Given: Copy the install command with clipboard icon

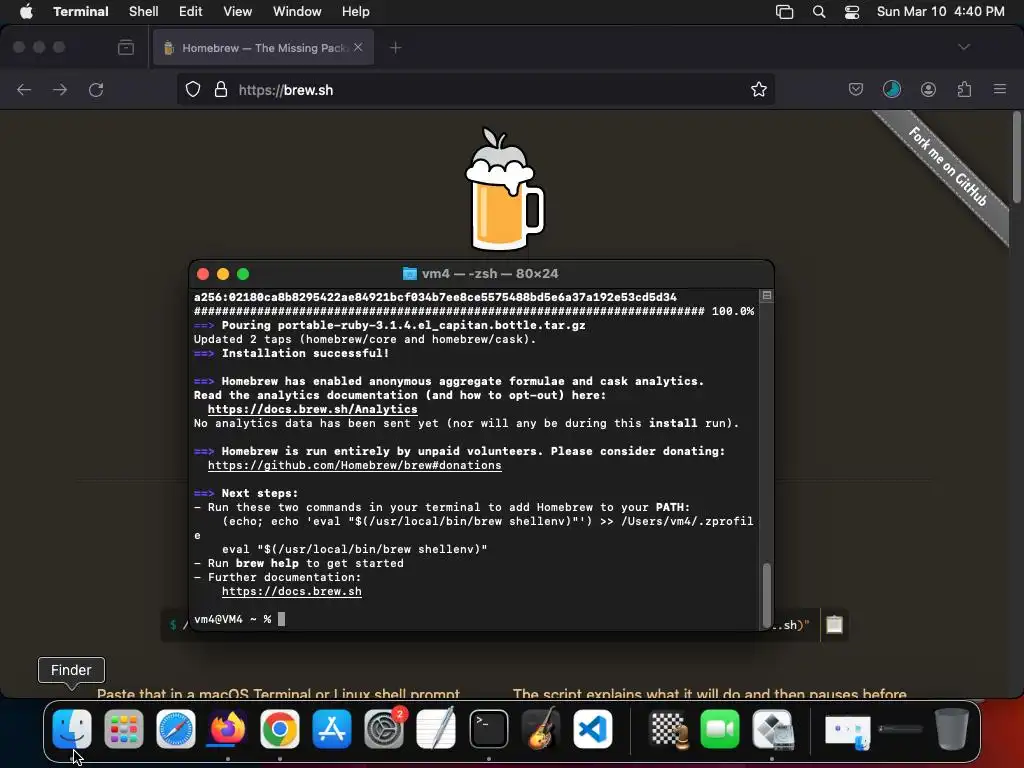Looking at the screenshot, I should [835, 625].
